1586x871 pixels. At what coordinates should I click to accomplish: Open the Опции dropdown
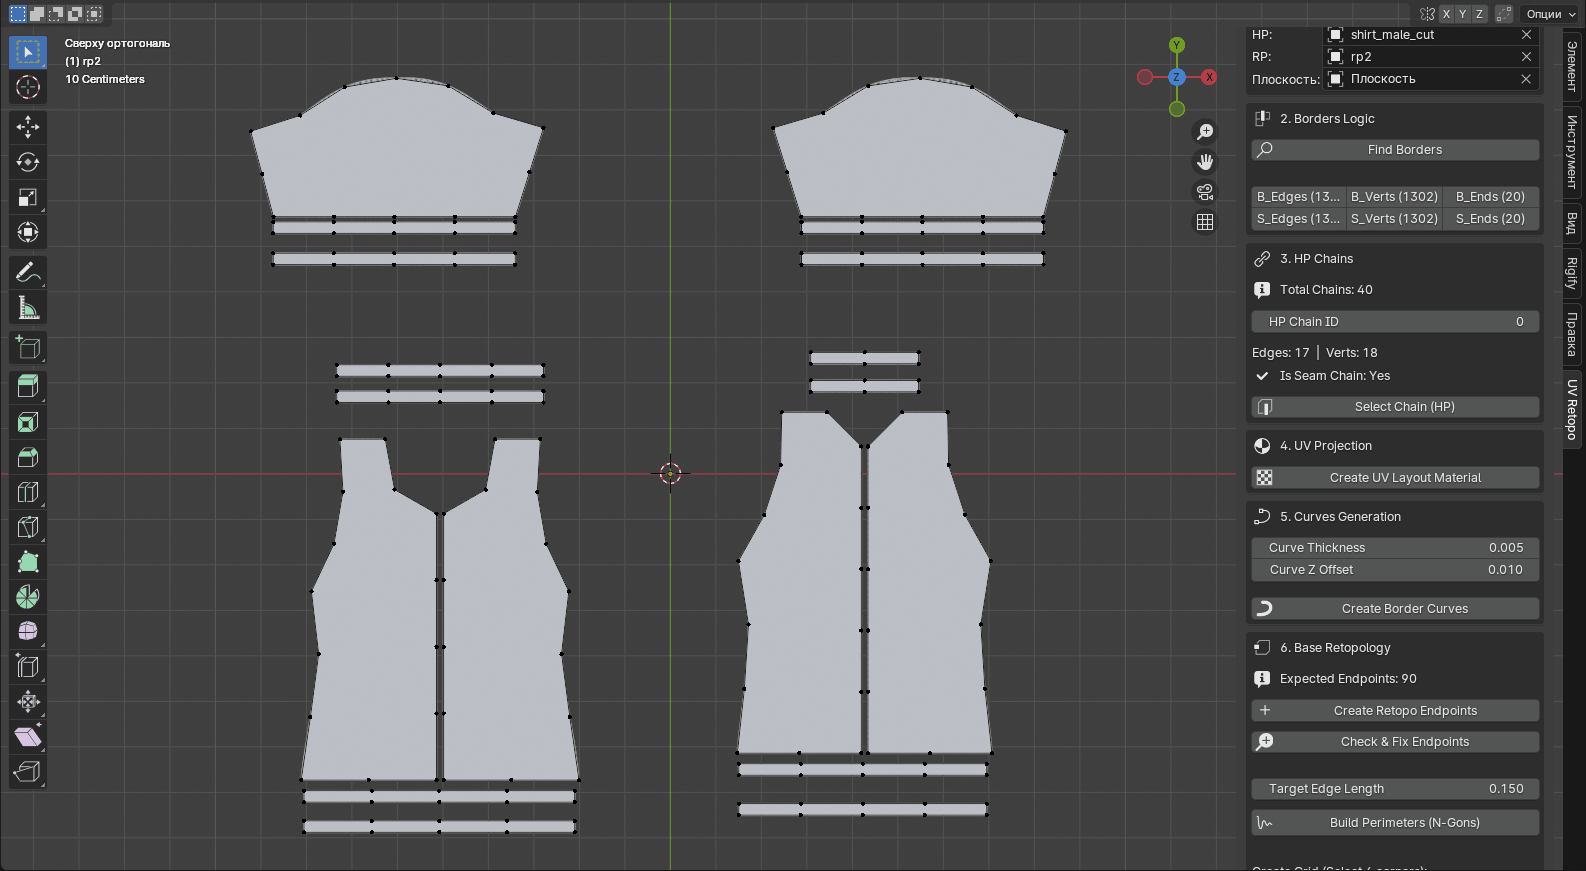1550,14
